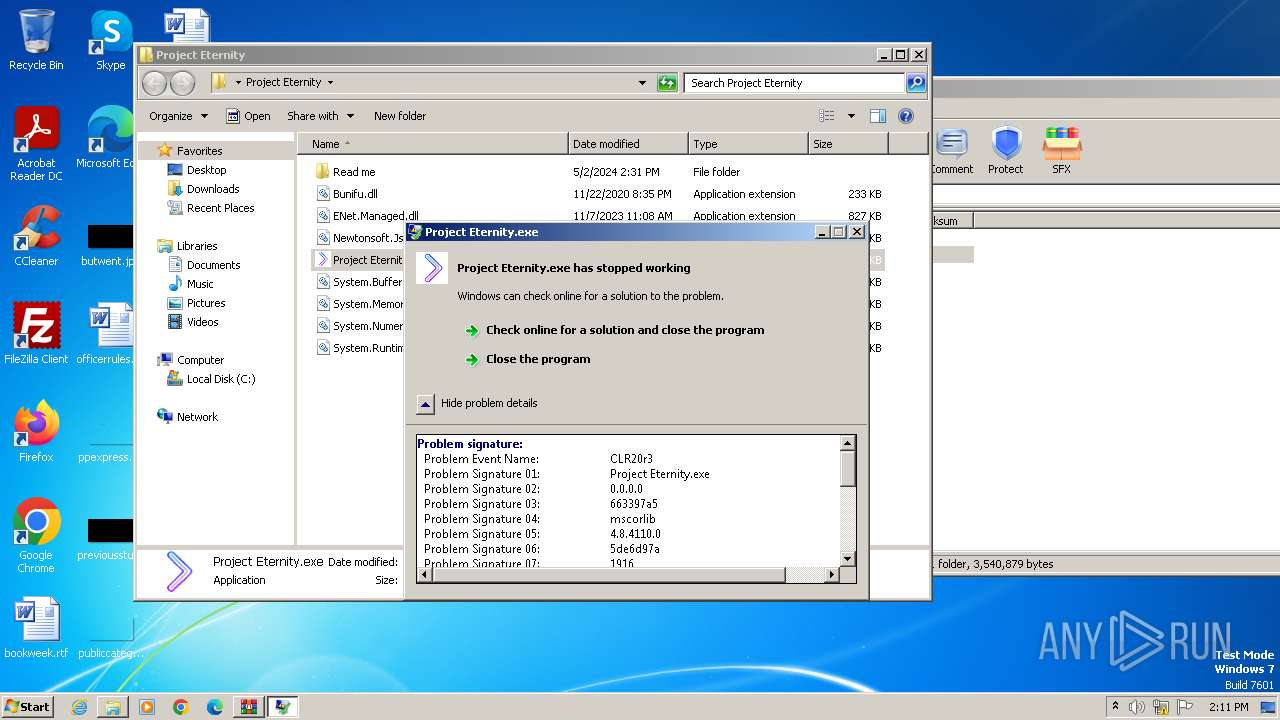The width and height of the screenshot is (1280, 720).
Task: Click the Start button
Action: 28,707
